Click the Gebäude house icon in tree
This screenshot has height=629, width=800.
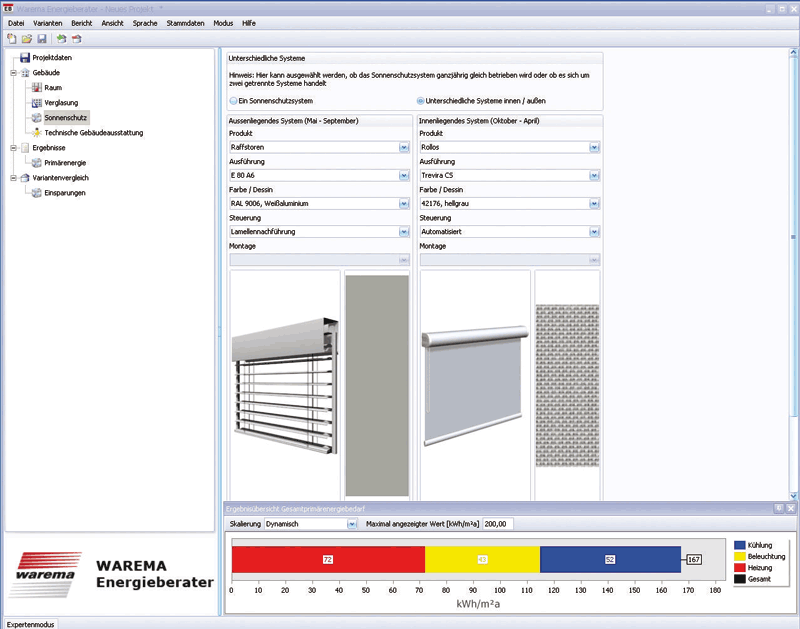click(25, 73)
